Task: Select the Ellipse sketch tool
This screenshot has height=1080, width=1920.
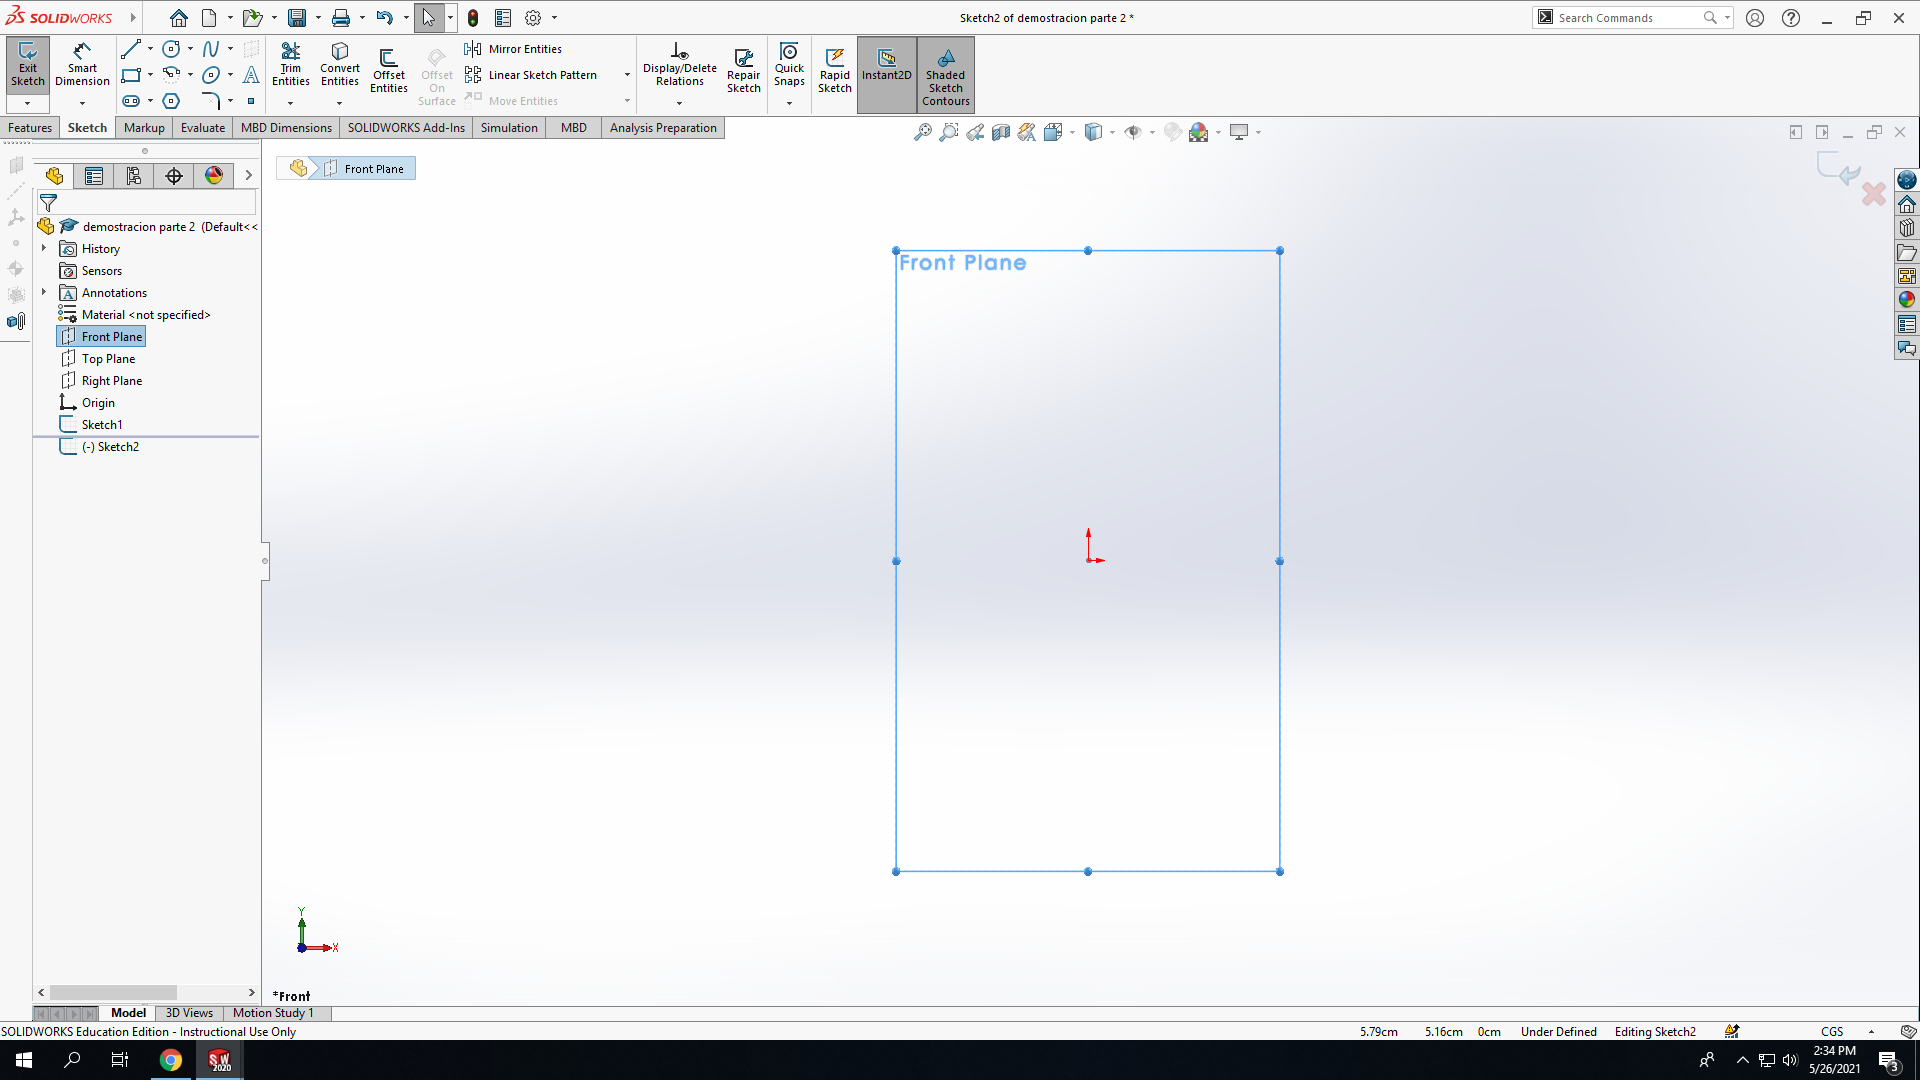Action: point(211,75)
